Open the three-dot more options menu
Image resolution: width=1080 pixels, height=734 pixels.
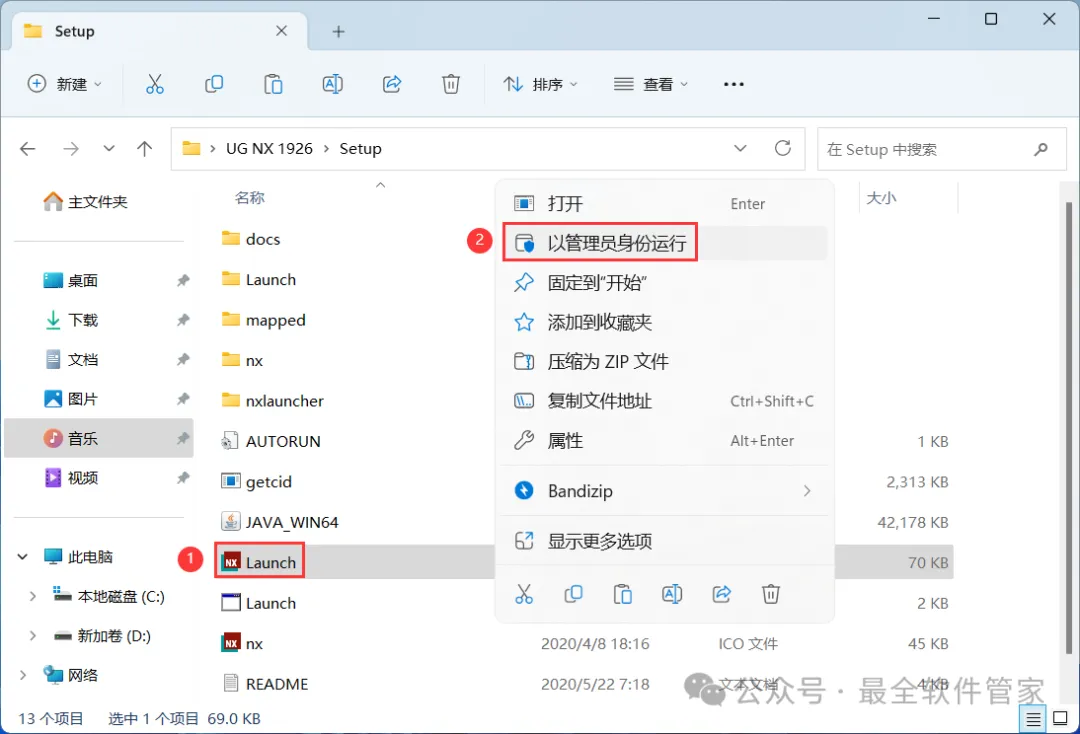tap(734, 84)
